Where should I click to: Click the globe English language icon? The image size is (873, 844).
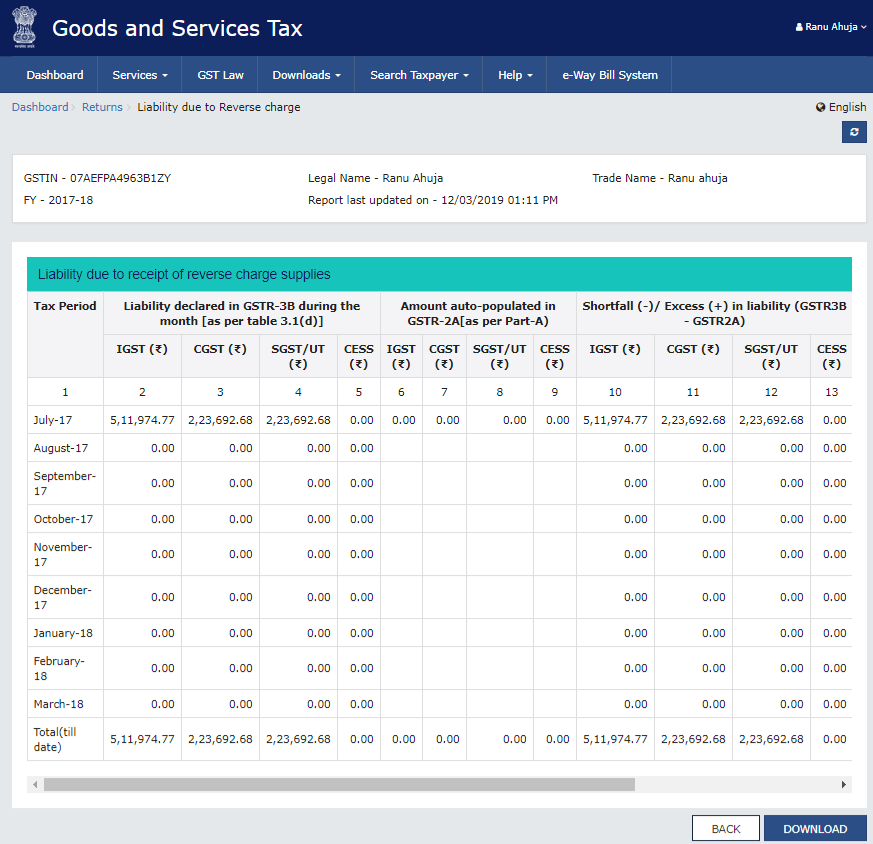[820, 107]
